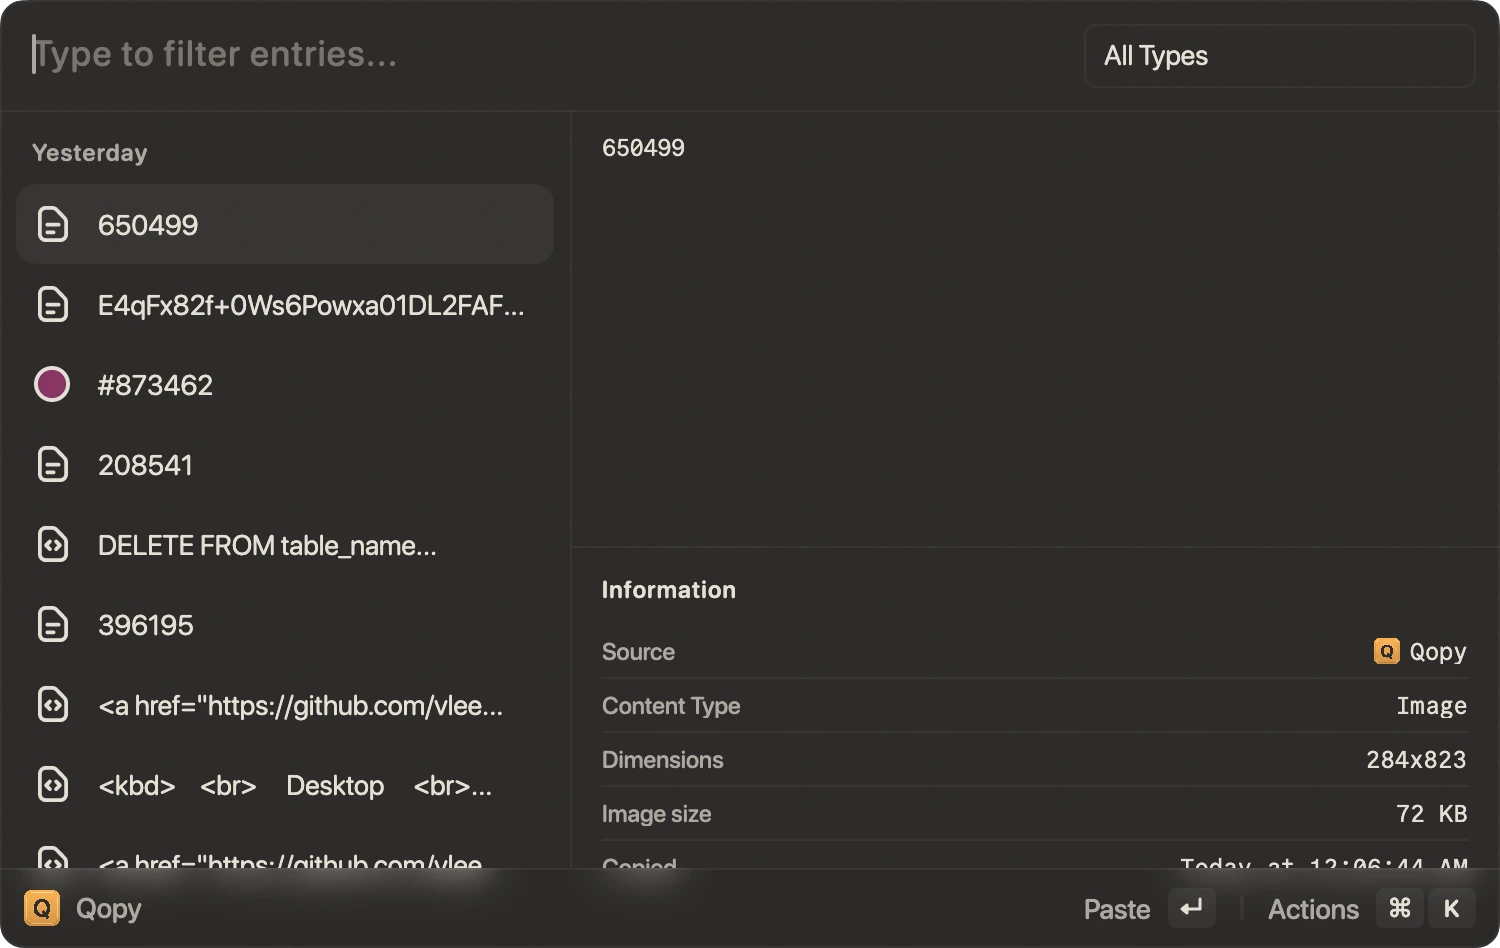Viewport: 1500px width, 948px height.
Task: Select the E4qFx82f+0Ws6Powxa01DL2FAF entry
Action: [285, 304]
